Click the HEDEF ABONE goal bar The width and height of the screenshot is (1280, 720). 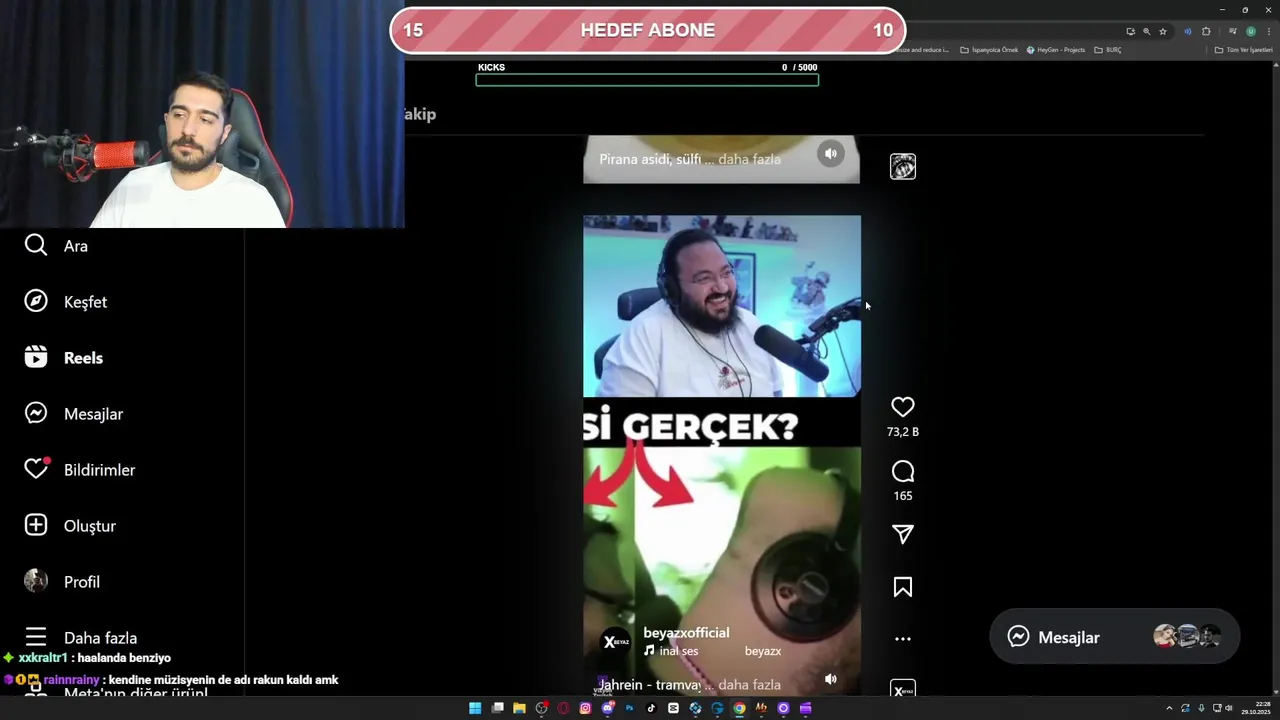tap(647, 30)
